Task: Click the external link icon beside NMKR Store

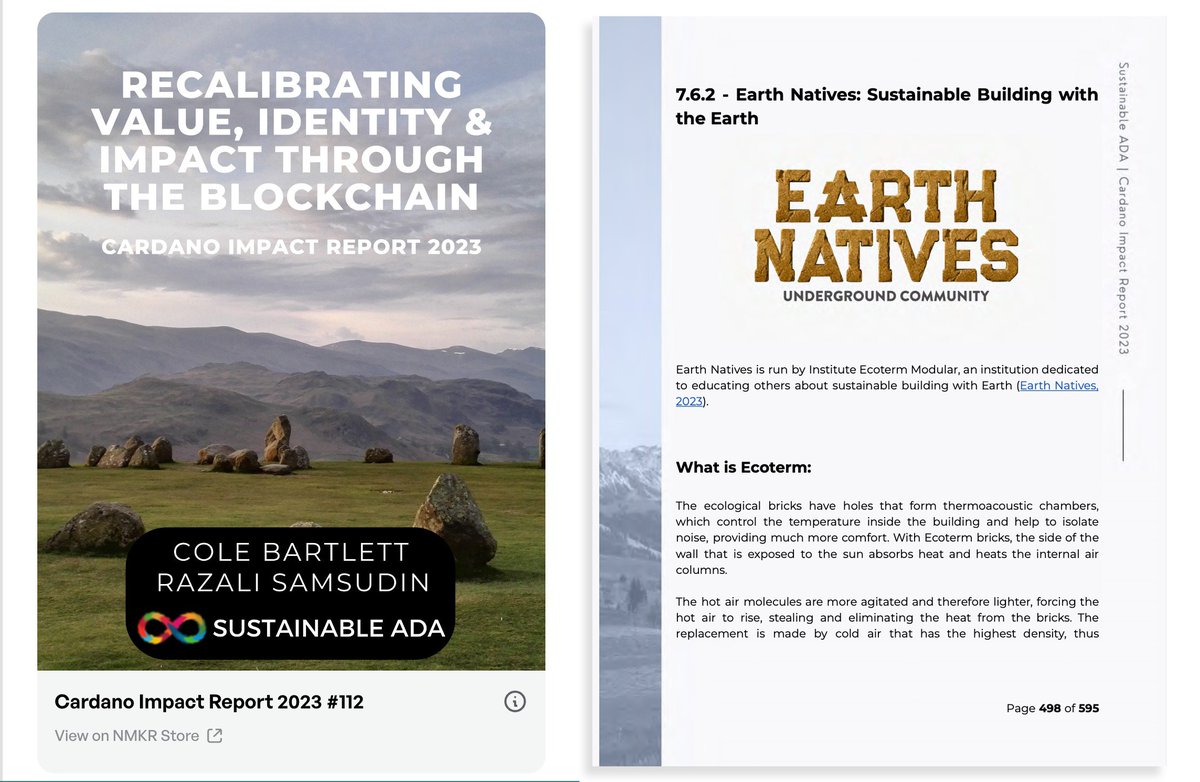Action: (x=214, y=736)
